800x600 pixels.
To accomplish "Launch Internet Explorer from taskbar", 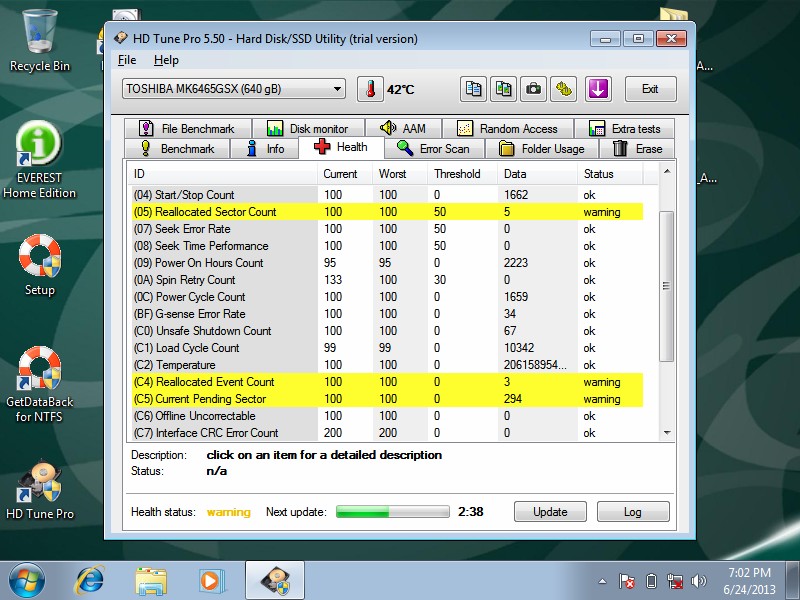I will pyautogui.click(x=90, y=581).
